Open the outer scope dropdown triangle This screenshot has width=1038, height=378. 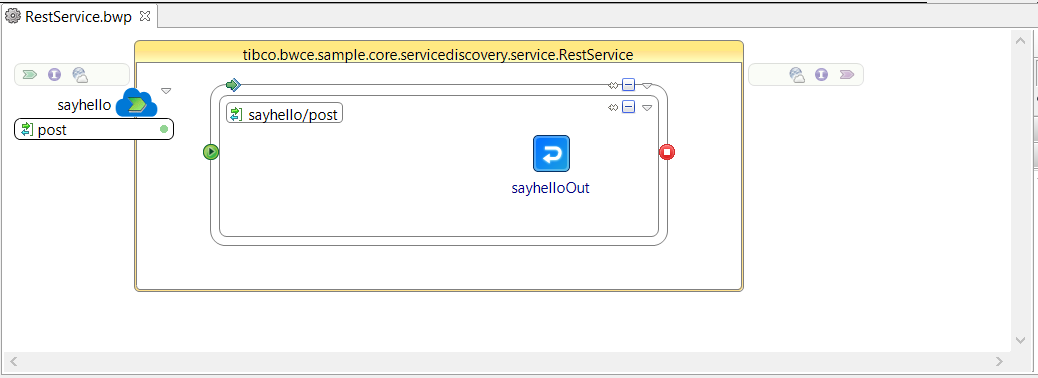(x=647, y=85)
